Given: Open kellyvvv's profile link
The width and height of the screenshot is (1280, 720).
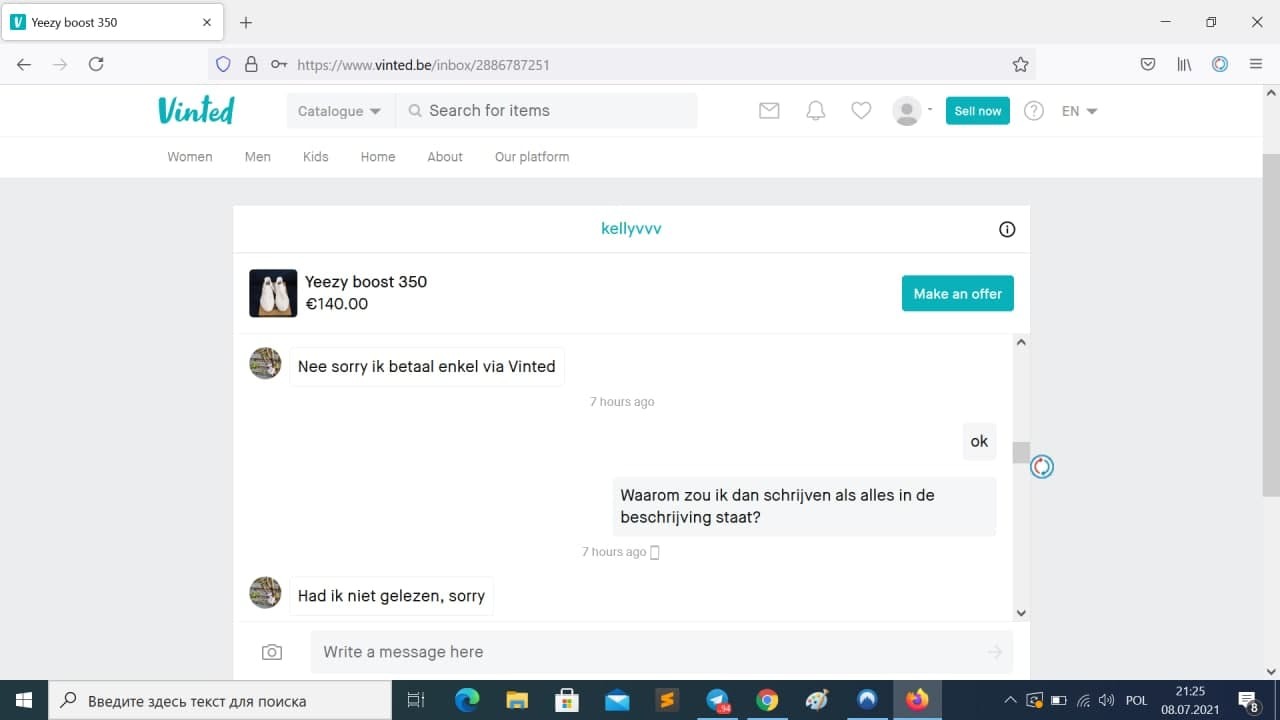Looking at the screenshot, I should click(x=631, y=228).
